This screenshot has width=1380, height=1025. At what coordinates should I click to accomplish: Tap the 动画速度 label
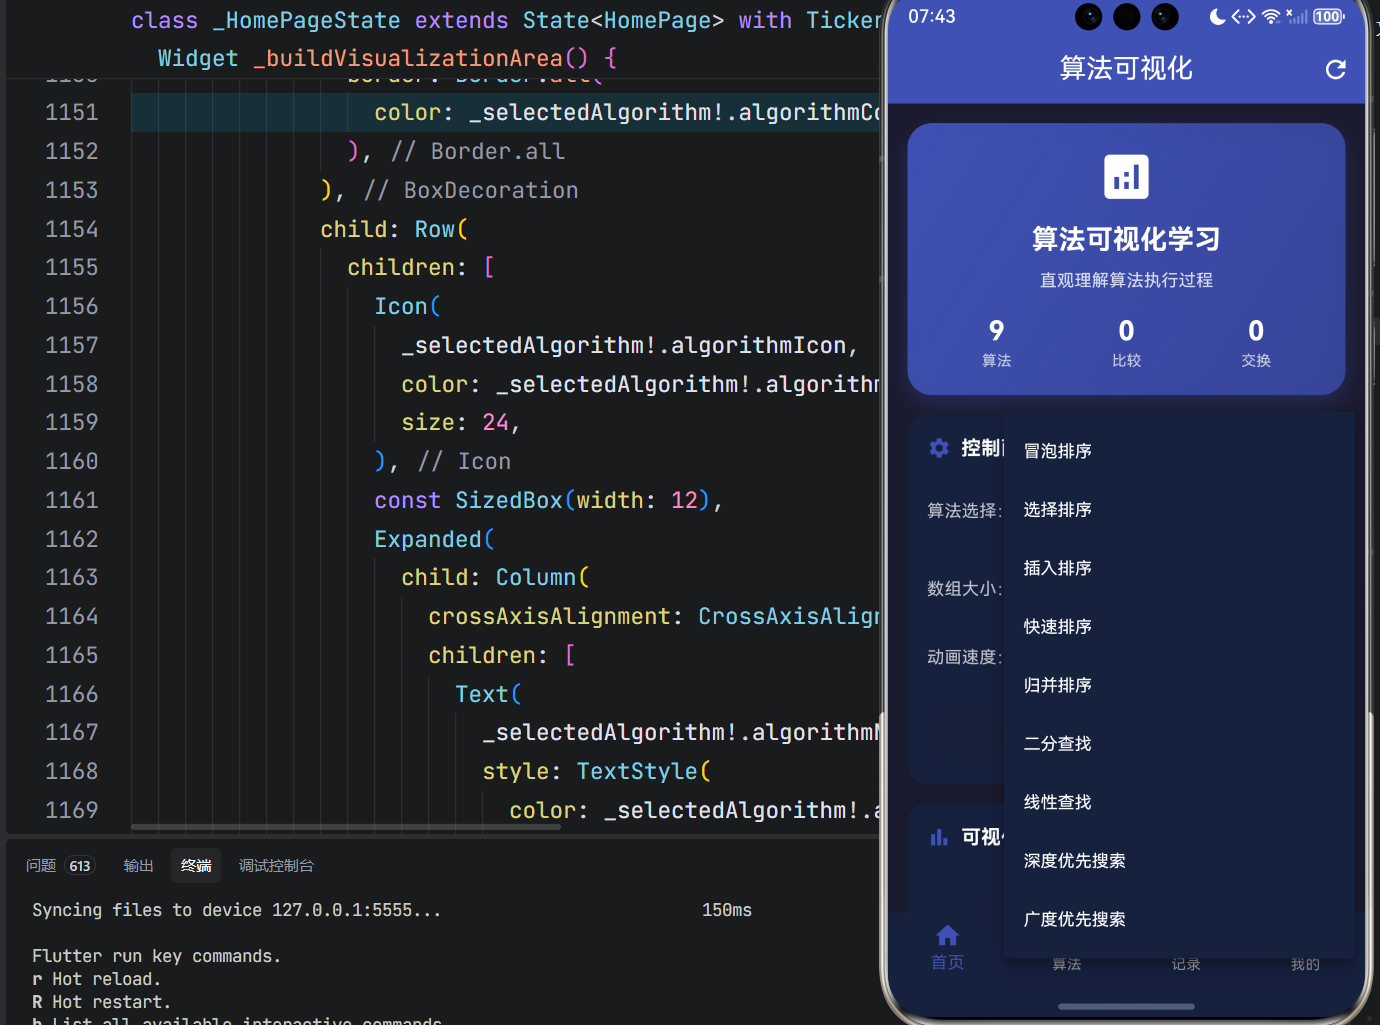click(x=964, y=657)
